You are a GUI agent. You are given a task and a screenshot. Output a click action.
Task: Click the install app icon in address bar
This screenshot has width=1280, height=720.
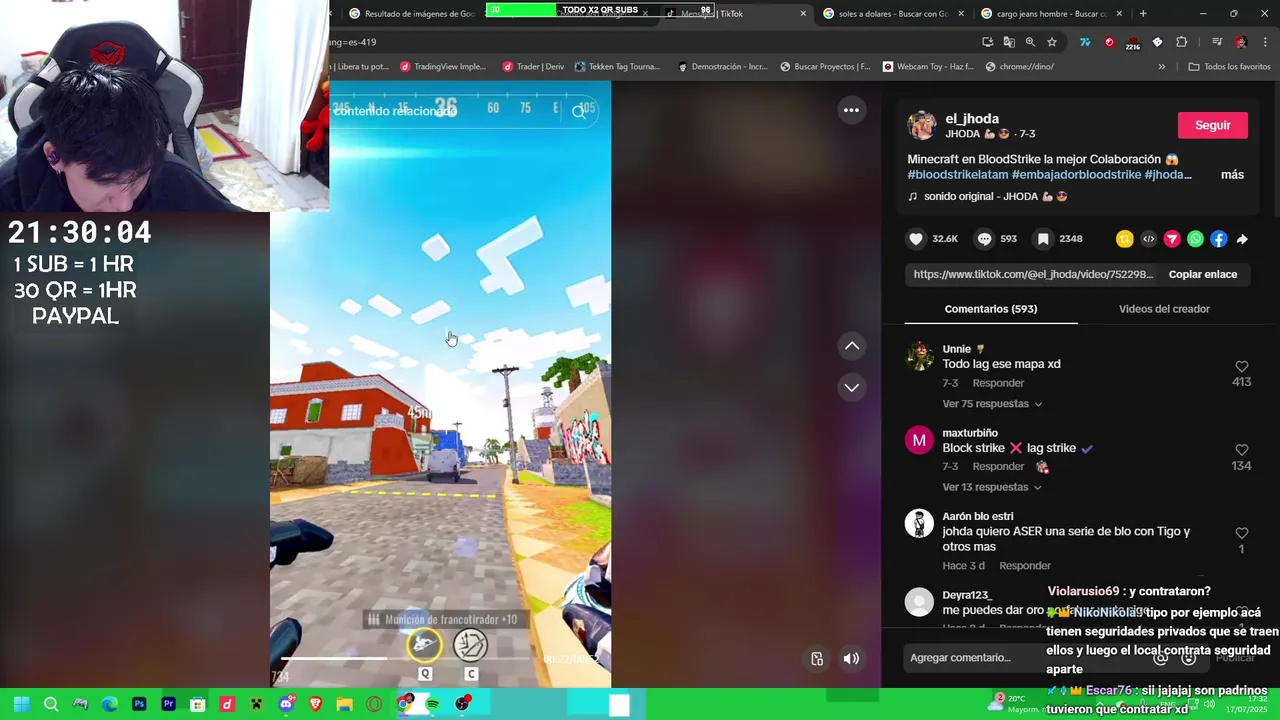point(988,42)
